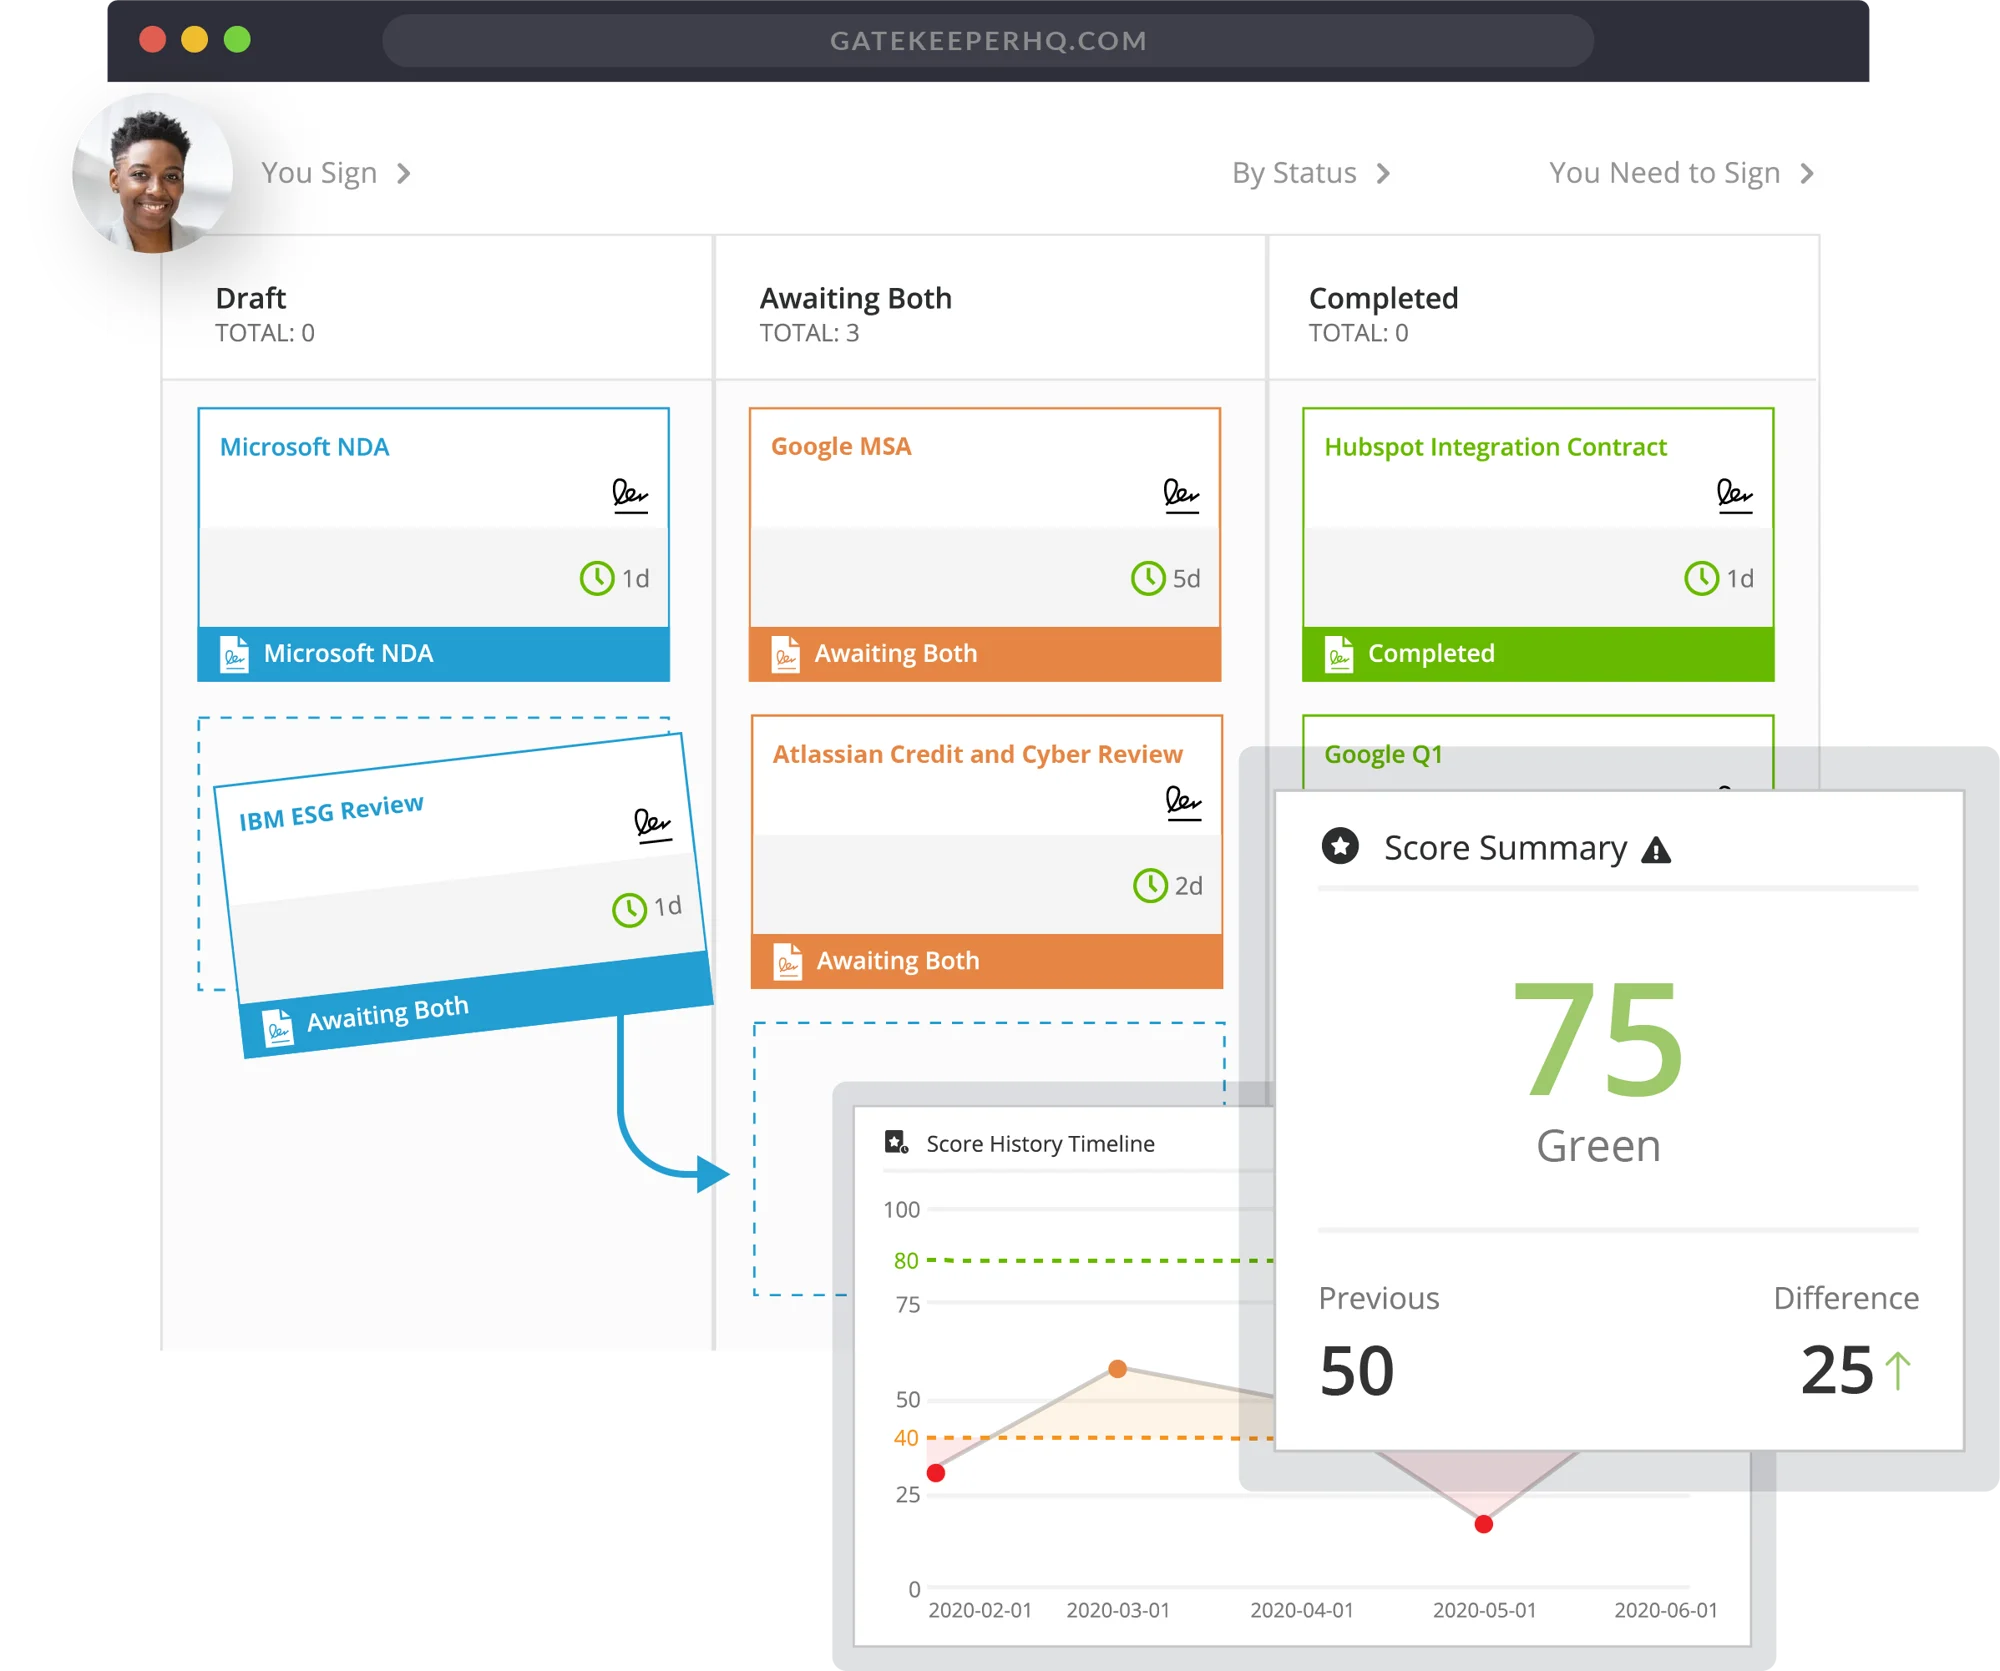The height and width of the screenshot is (1671, 2000).
Task: Click the GATEKEEPERHQ.COM address bar
Action: (x=988, y=41)
